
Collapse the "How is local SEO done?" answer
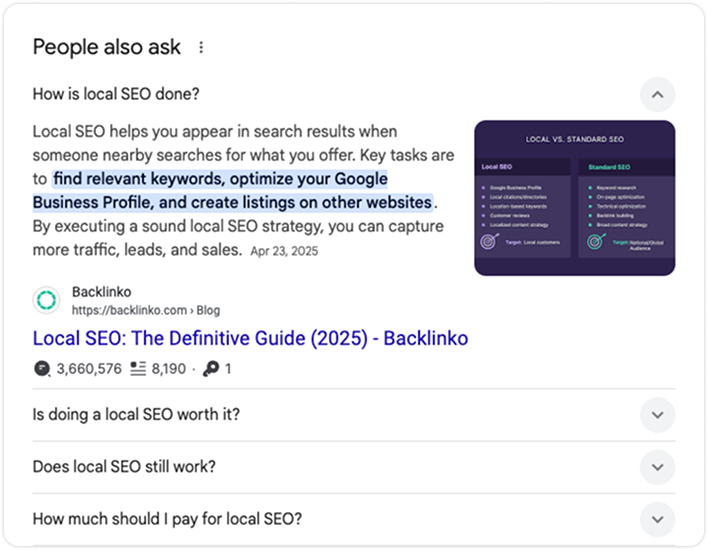(657, 94)
